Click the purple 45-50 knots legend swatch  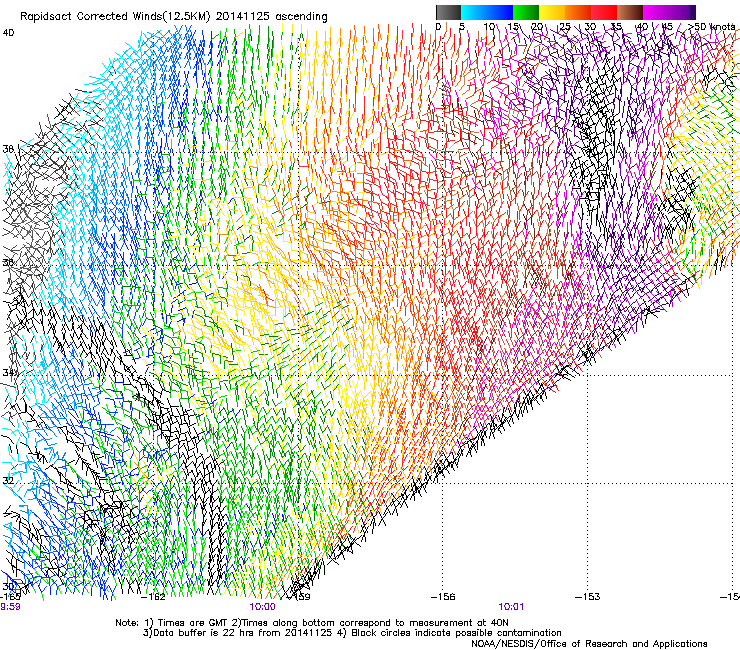(682, 12)
